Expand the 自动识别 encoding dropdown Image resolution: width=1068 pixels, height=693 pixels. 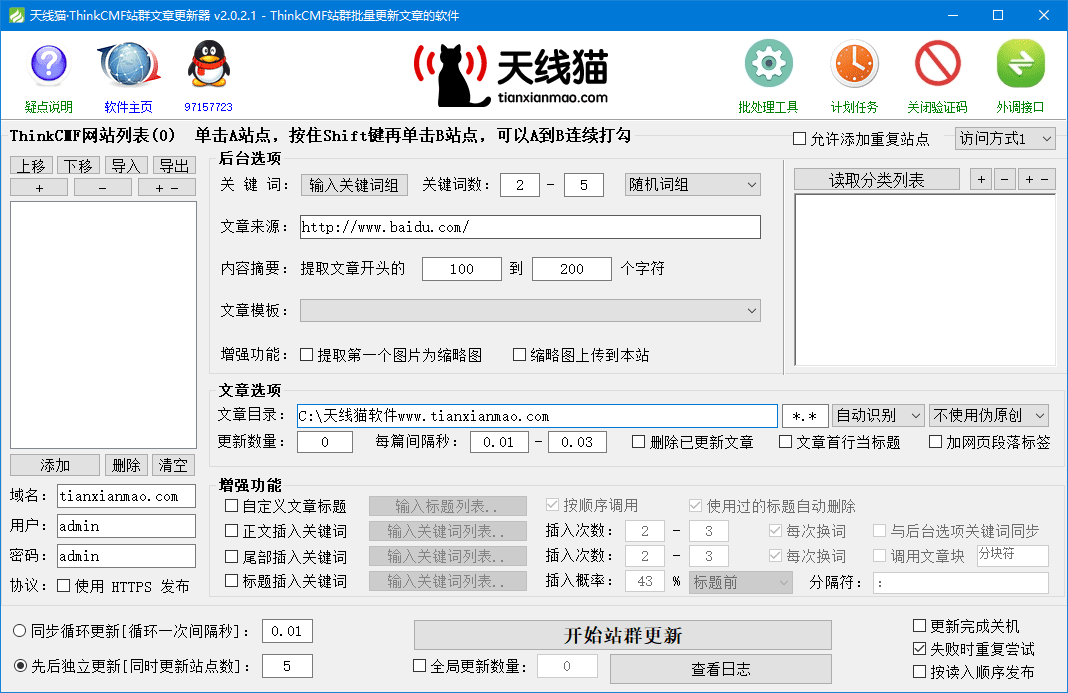[878, 416]
